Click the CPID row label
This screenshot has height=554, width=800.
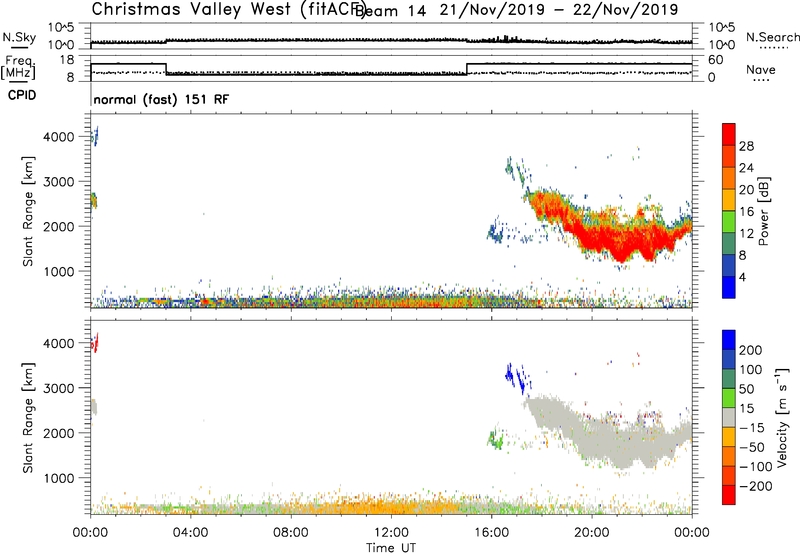pos(22,95)
